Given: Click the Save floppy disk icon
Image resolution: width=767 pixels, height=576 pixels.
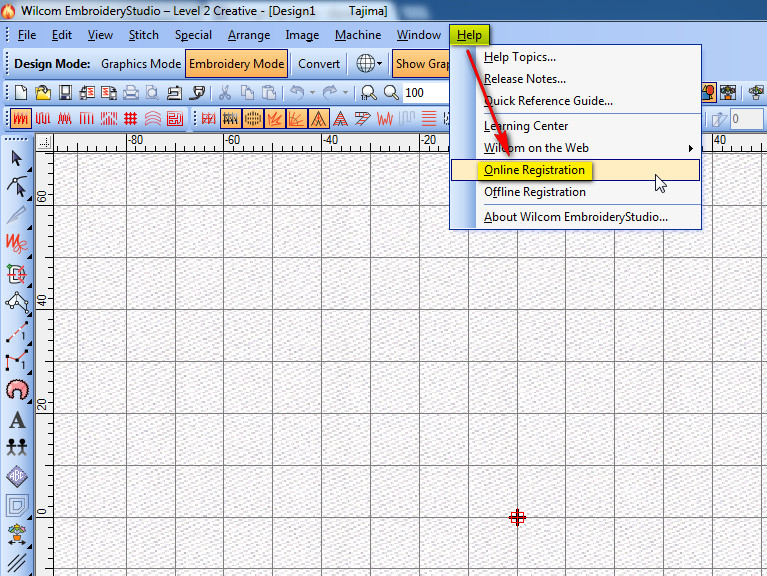Looking at the screenshot, I should 65,92.
